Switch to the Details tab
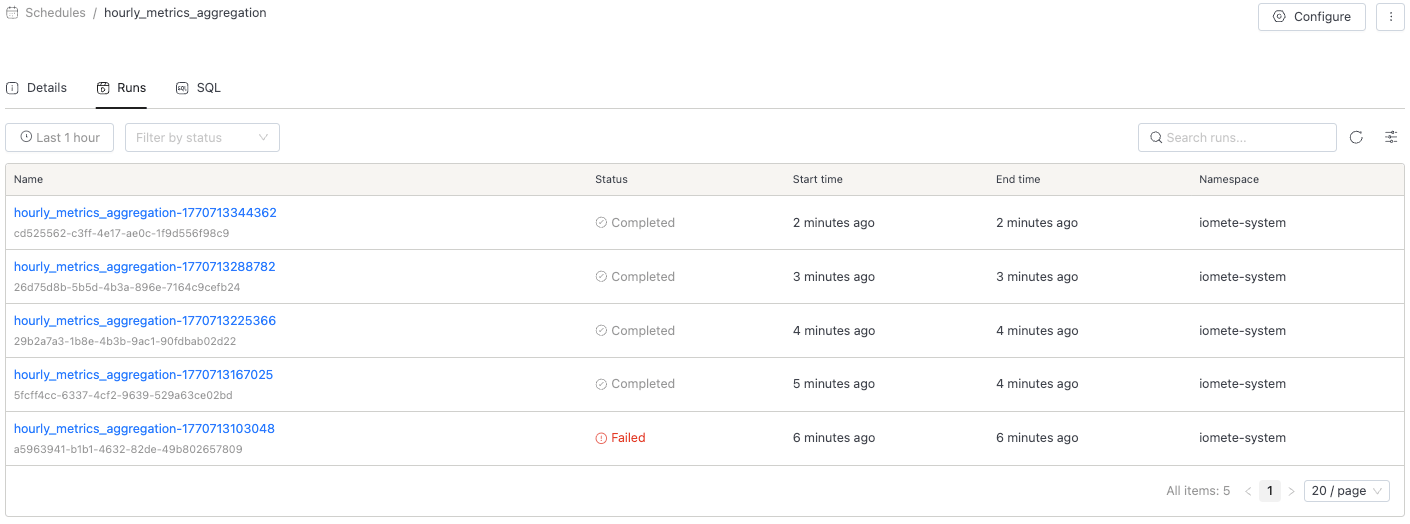Screen dimensions: 1410x524 (x=37, y=88)
